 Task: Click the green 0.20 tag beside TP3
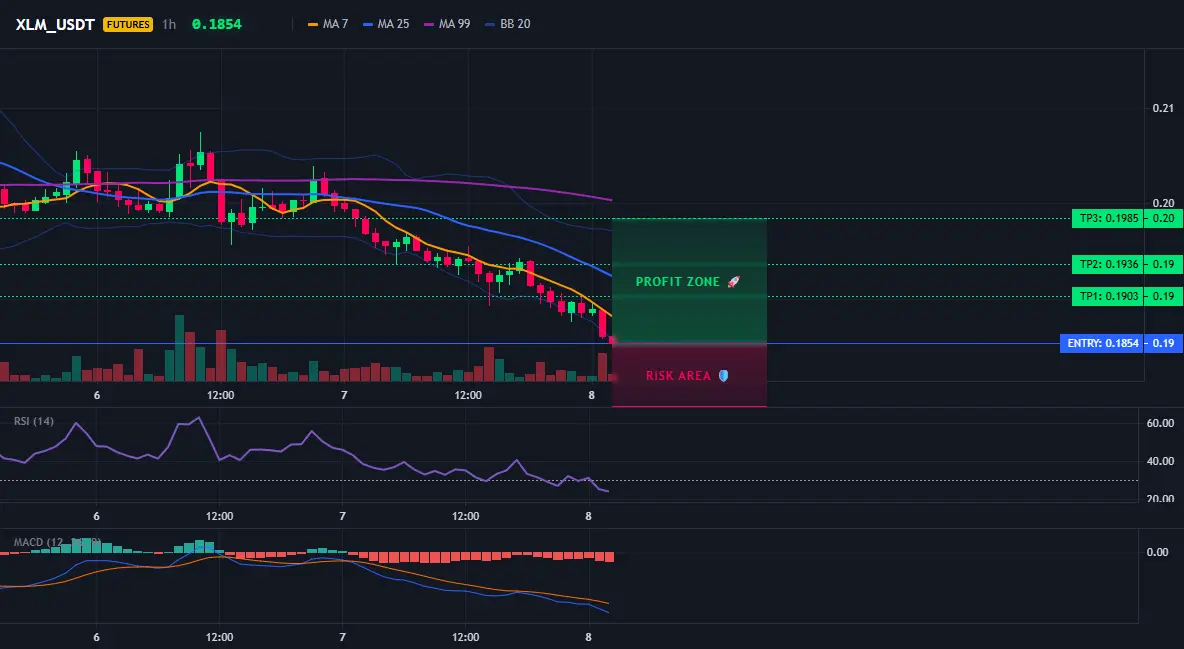[x=1164, y=219]
